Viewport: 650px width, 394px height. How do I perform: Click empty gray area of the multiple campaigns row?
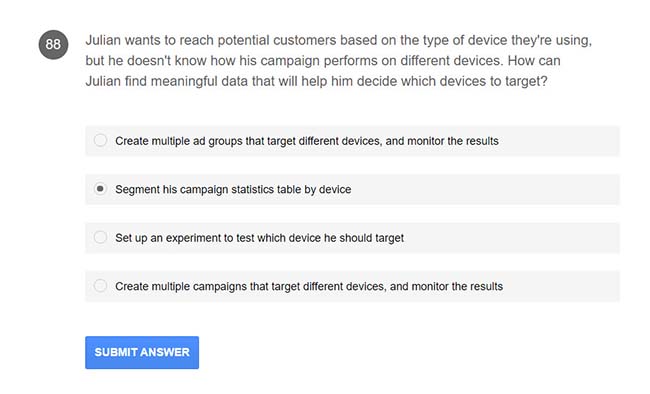(x=562, y=287)
